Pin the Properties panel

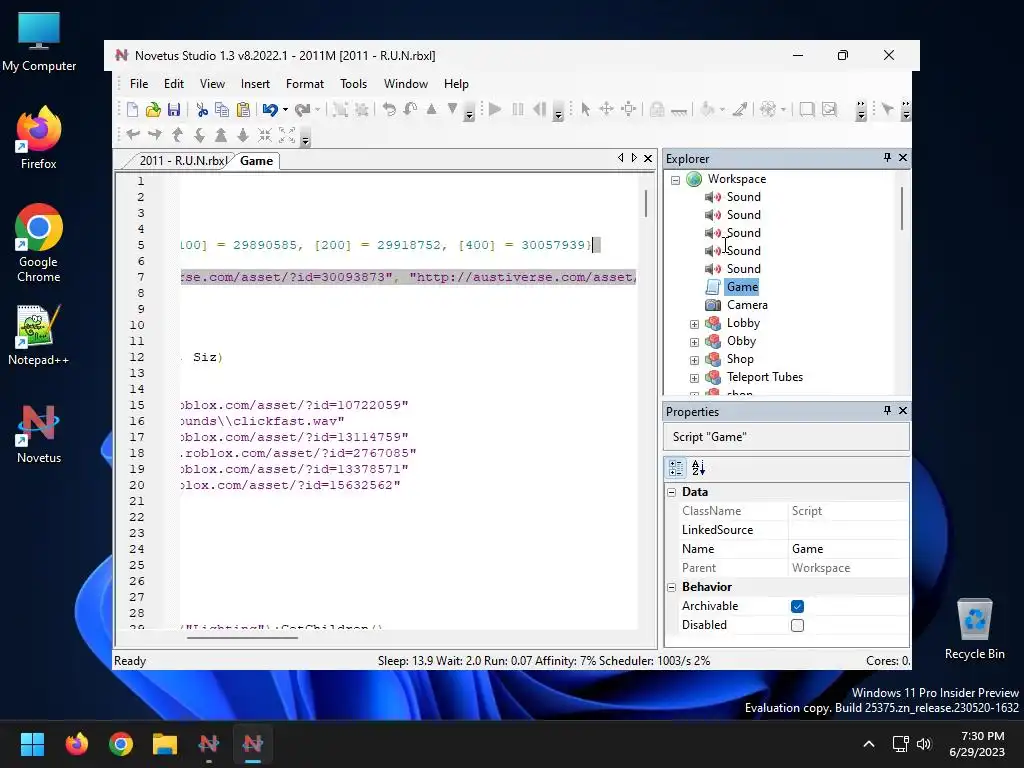[887, 410]
